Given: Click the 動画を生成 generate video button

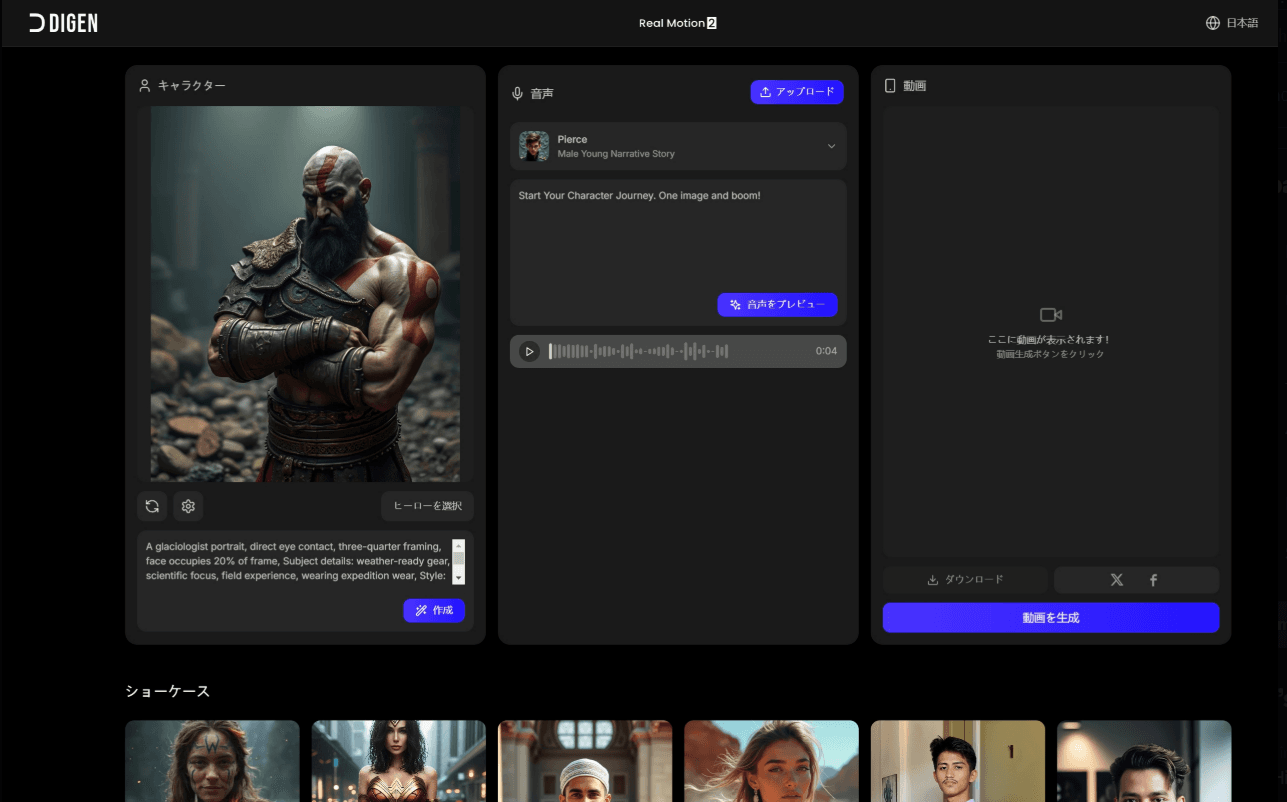Looking at the screenshot, I should pyautogui.click(x=1051, y=618).
